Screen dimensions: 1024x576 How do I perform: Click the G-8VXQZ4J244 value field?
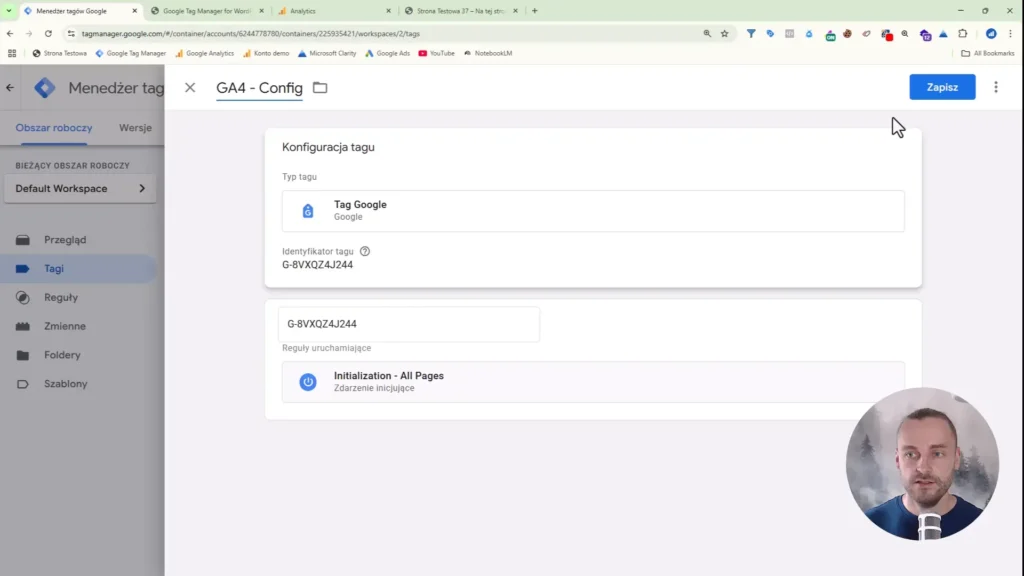coord(409,324)
